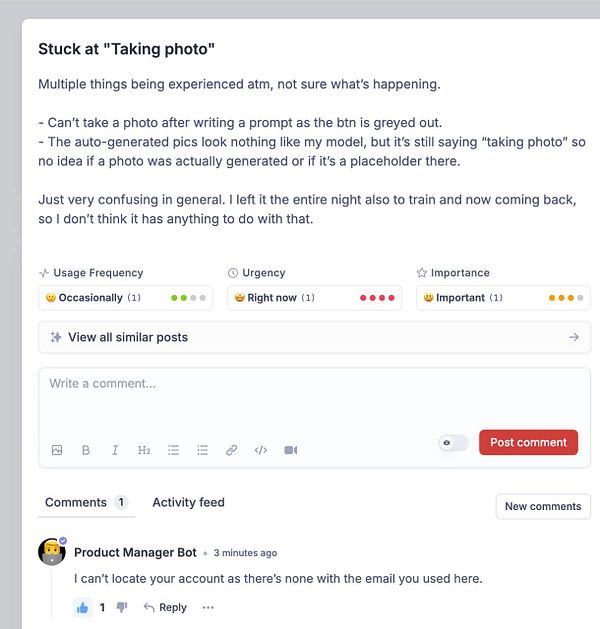The width and height of the screenshot is (600, 629).
Task: Downvote the Product Manager Bot comment
Action: [x=122, y=607]
